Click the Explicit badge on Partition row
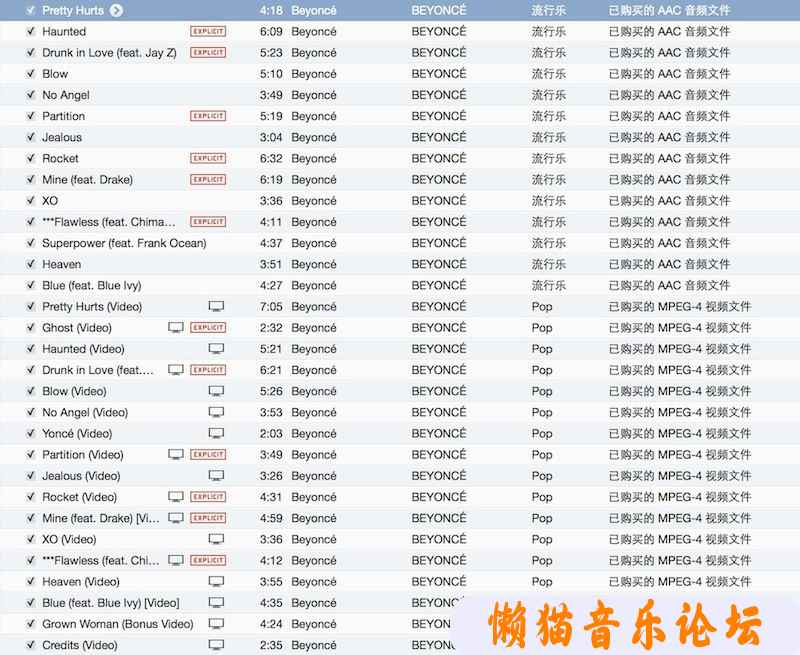This screenshot has height=655, width=800. pos(208,116)
